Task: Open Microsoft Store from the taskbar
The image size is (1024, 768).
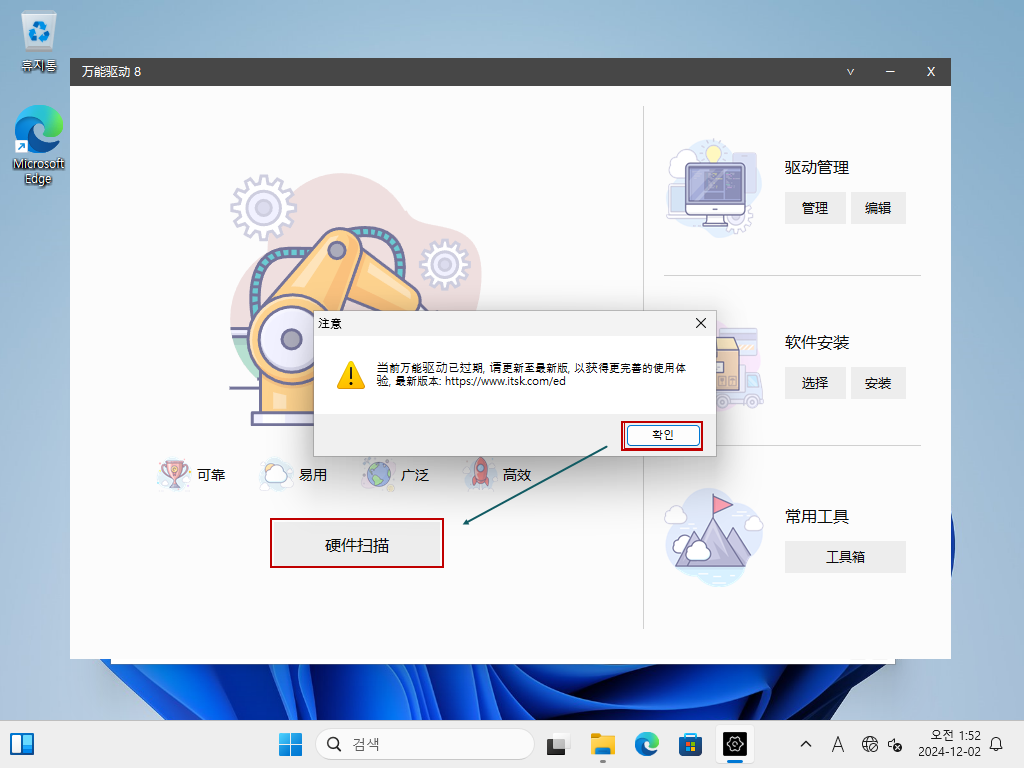Action: (x=690, y=744)
